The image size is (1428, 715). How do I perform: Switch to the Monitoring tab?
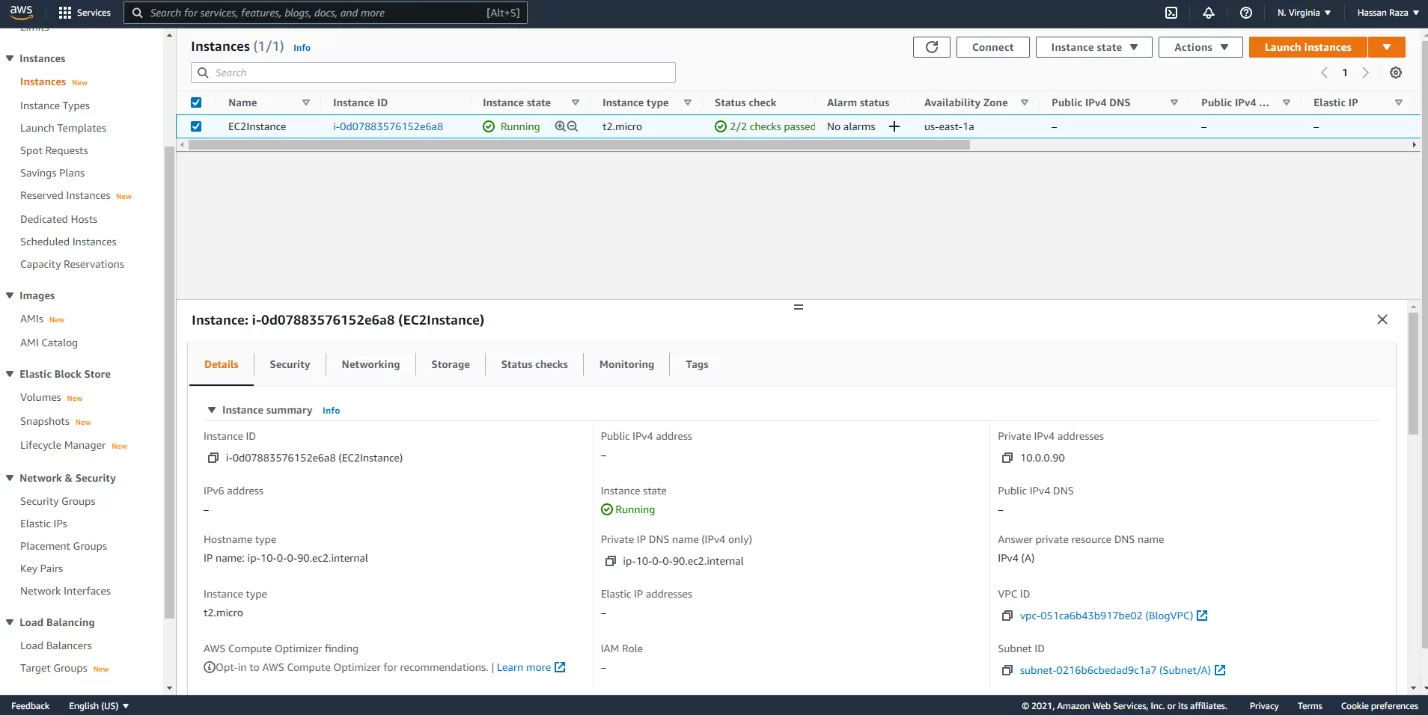click(x=627, y=364)
